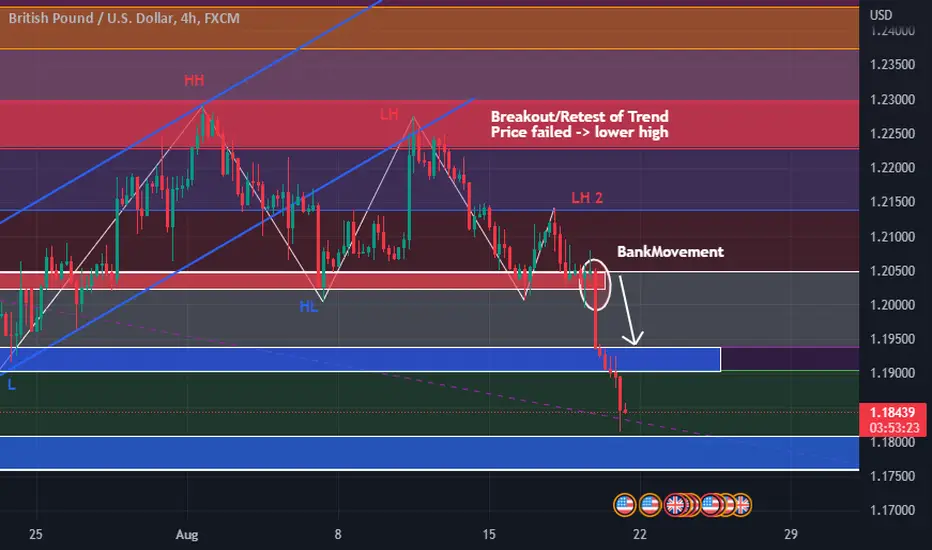
Task: Open the second orange-ringed US flag event marker
Action: coord(650,505)
